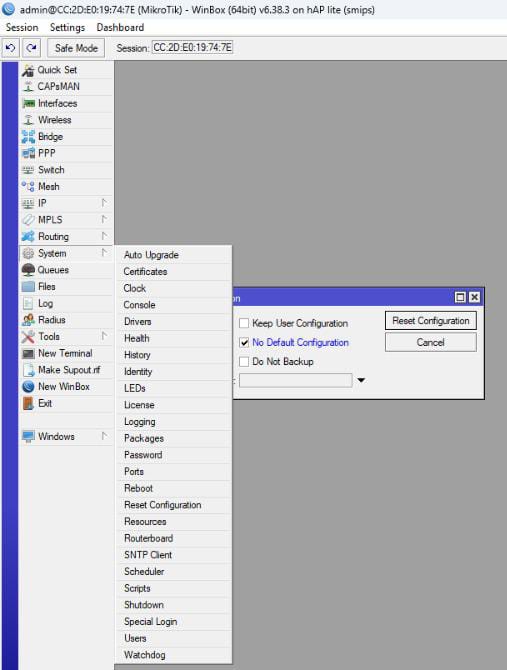Expand the Tools submenu arrow
Screen dimensions: 507x670
point(104,336)
